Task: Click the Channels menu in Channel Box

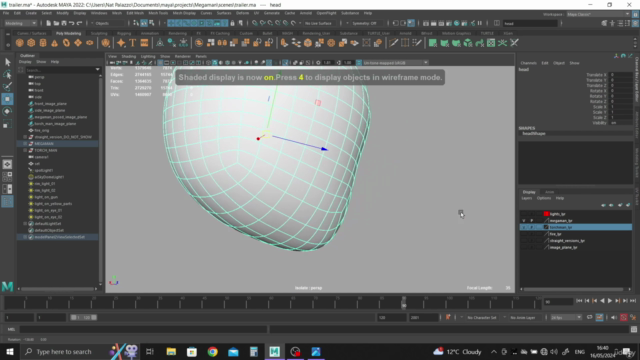Action: [528, 63]
